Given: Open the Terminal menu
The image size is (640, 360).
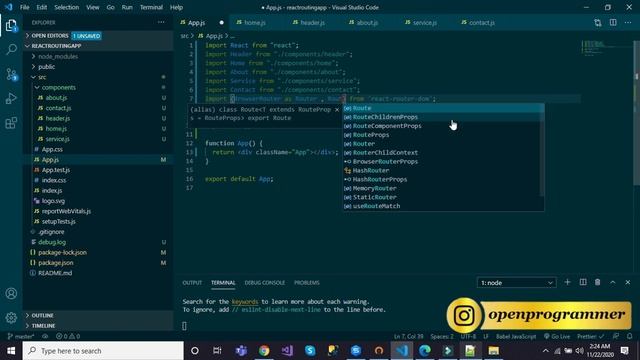Looking at the screenshot, I should 151,7.
